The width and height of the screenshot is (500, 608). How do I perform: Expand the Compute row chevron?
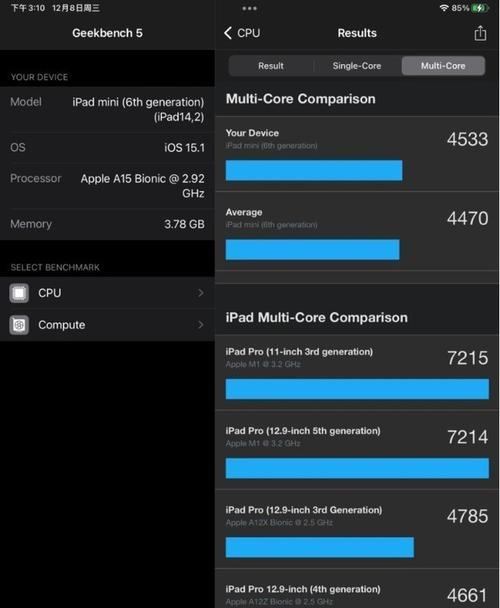201,325
